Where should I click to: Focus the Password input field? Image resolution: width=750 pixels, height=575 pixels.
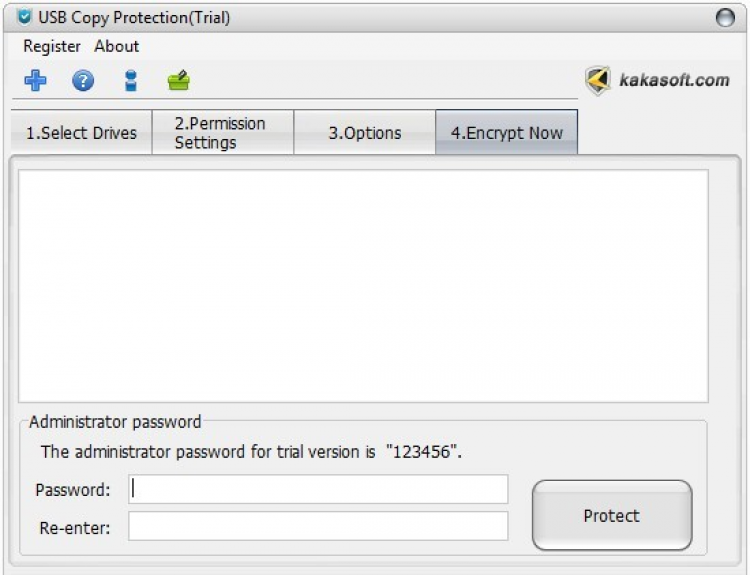[x=318, y=489]
